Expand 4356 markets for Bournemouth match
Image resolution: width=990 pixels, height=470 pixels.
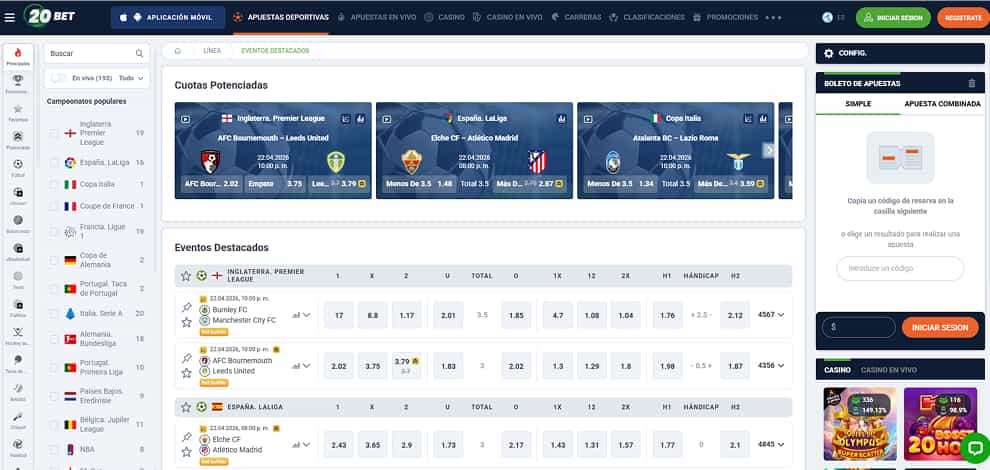pos(771,365)
